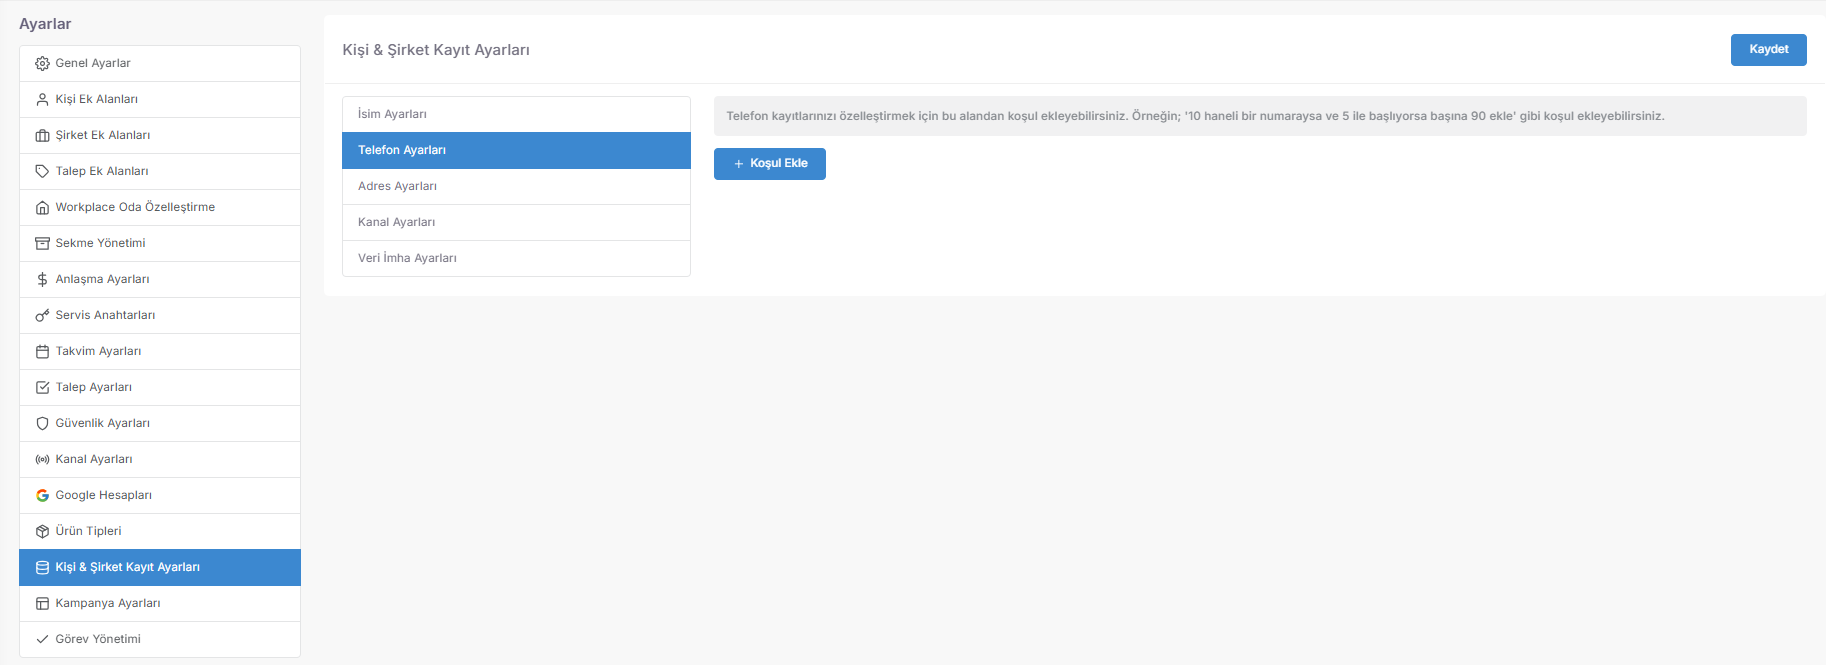
Task: Click the plus icon in Koşul Ekle
Action: 739,164
